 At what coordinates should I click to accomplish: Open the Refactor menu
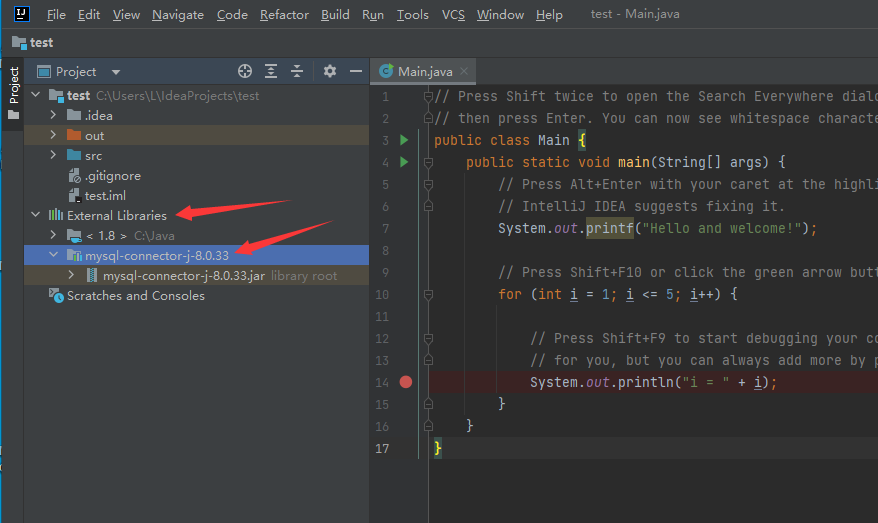click(x=284, y=15)
